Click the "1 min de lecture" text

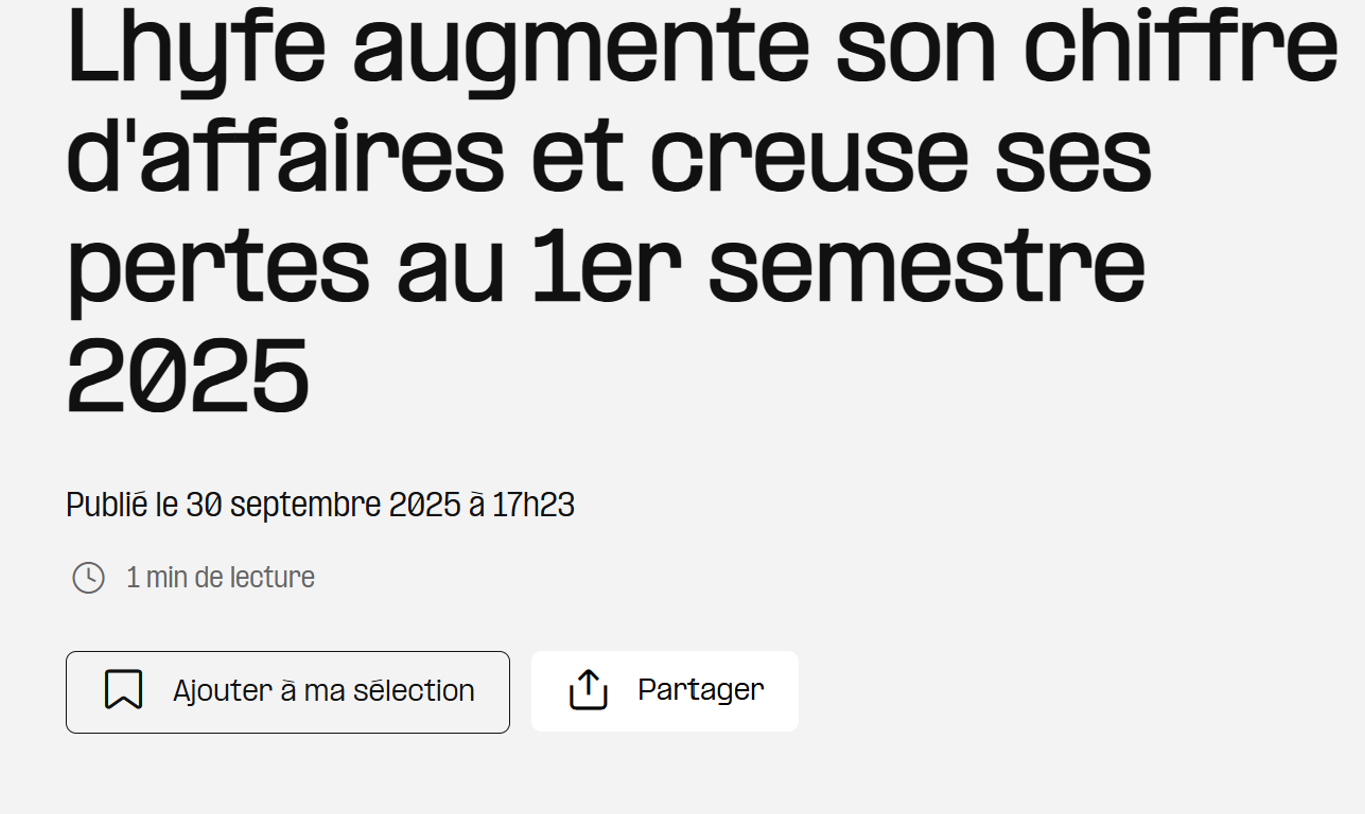click(220, 578)
